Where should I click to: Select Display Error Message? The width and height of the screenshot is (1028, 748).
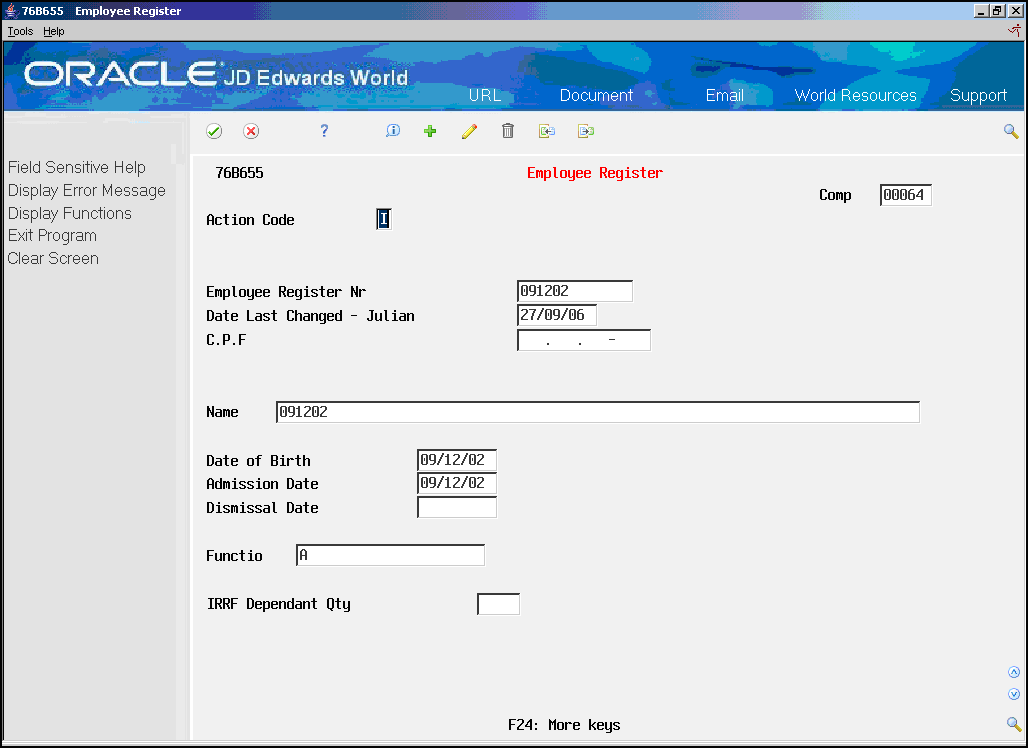(87, 190)
